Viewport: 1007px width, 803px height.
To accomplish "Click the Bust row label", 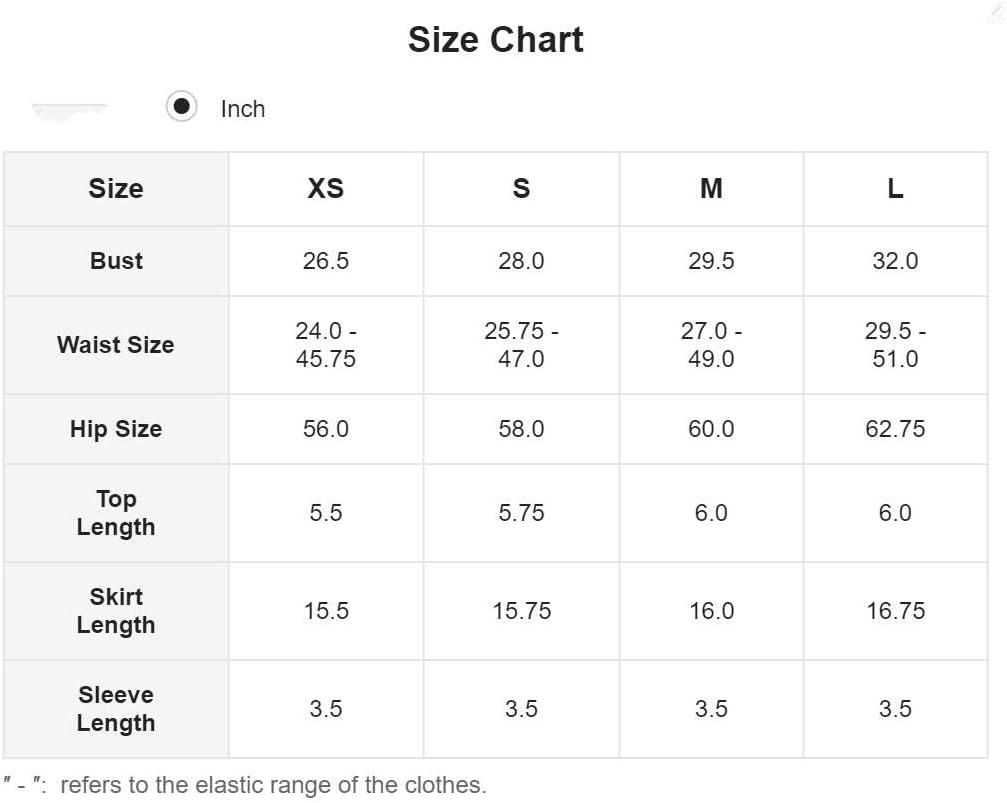I will click(116, 261).
